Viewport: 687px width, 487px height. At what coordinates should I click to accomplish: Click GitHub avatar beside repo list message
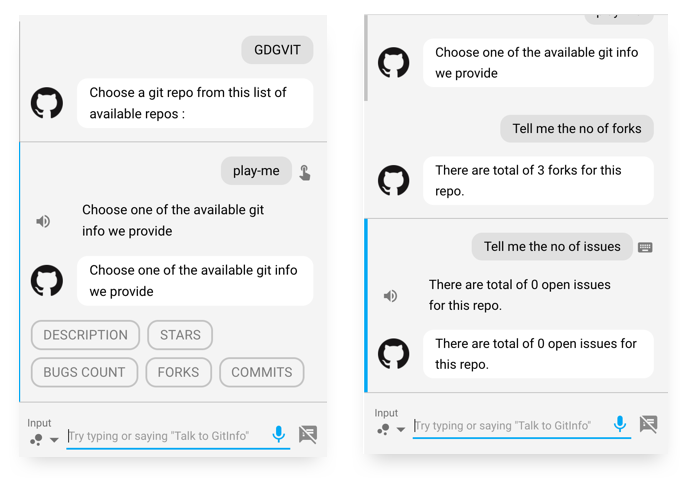pos(47,103)
